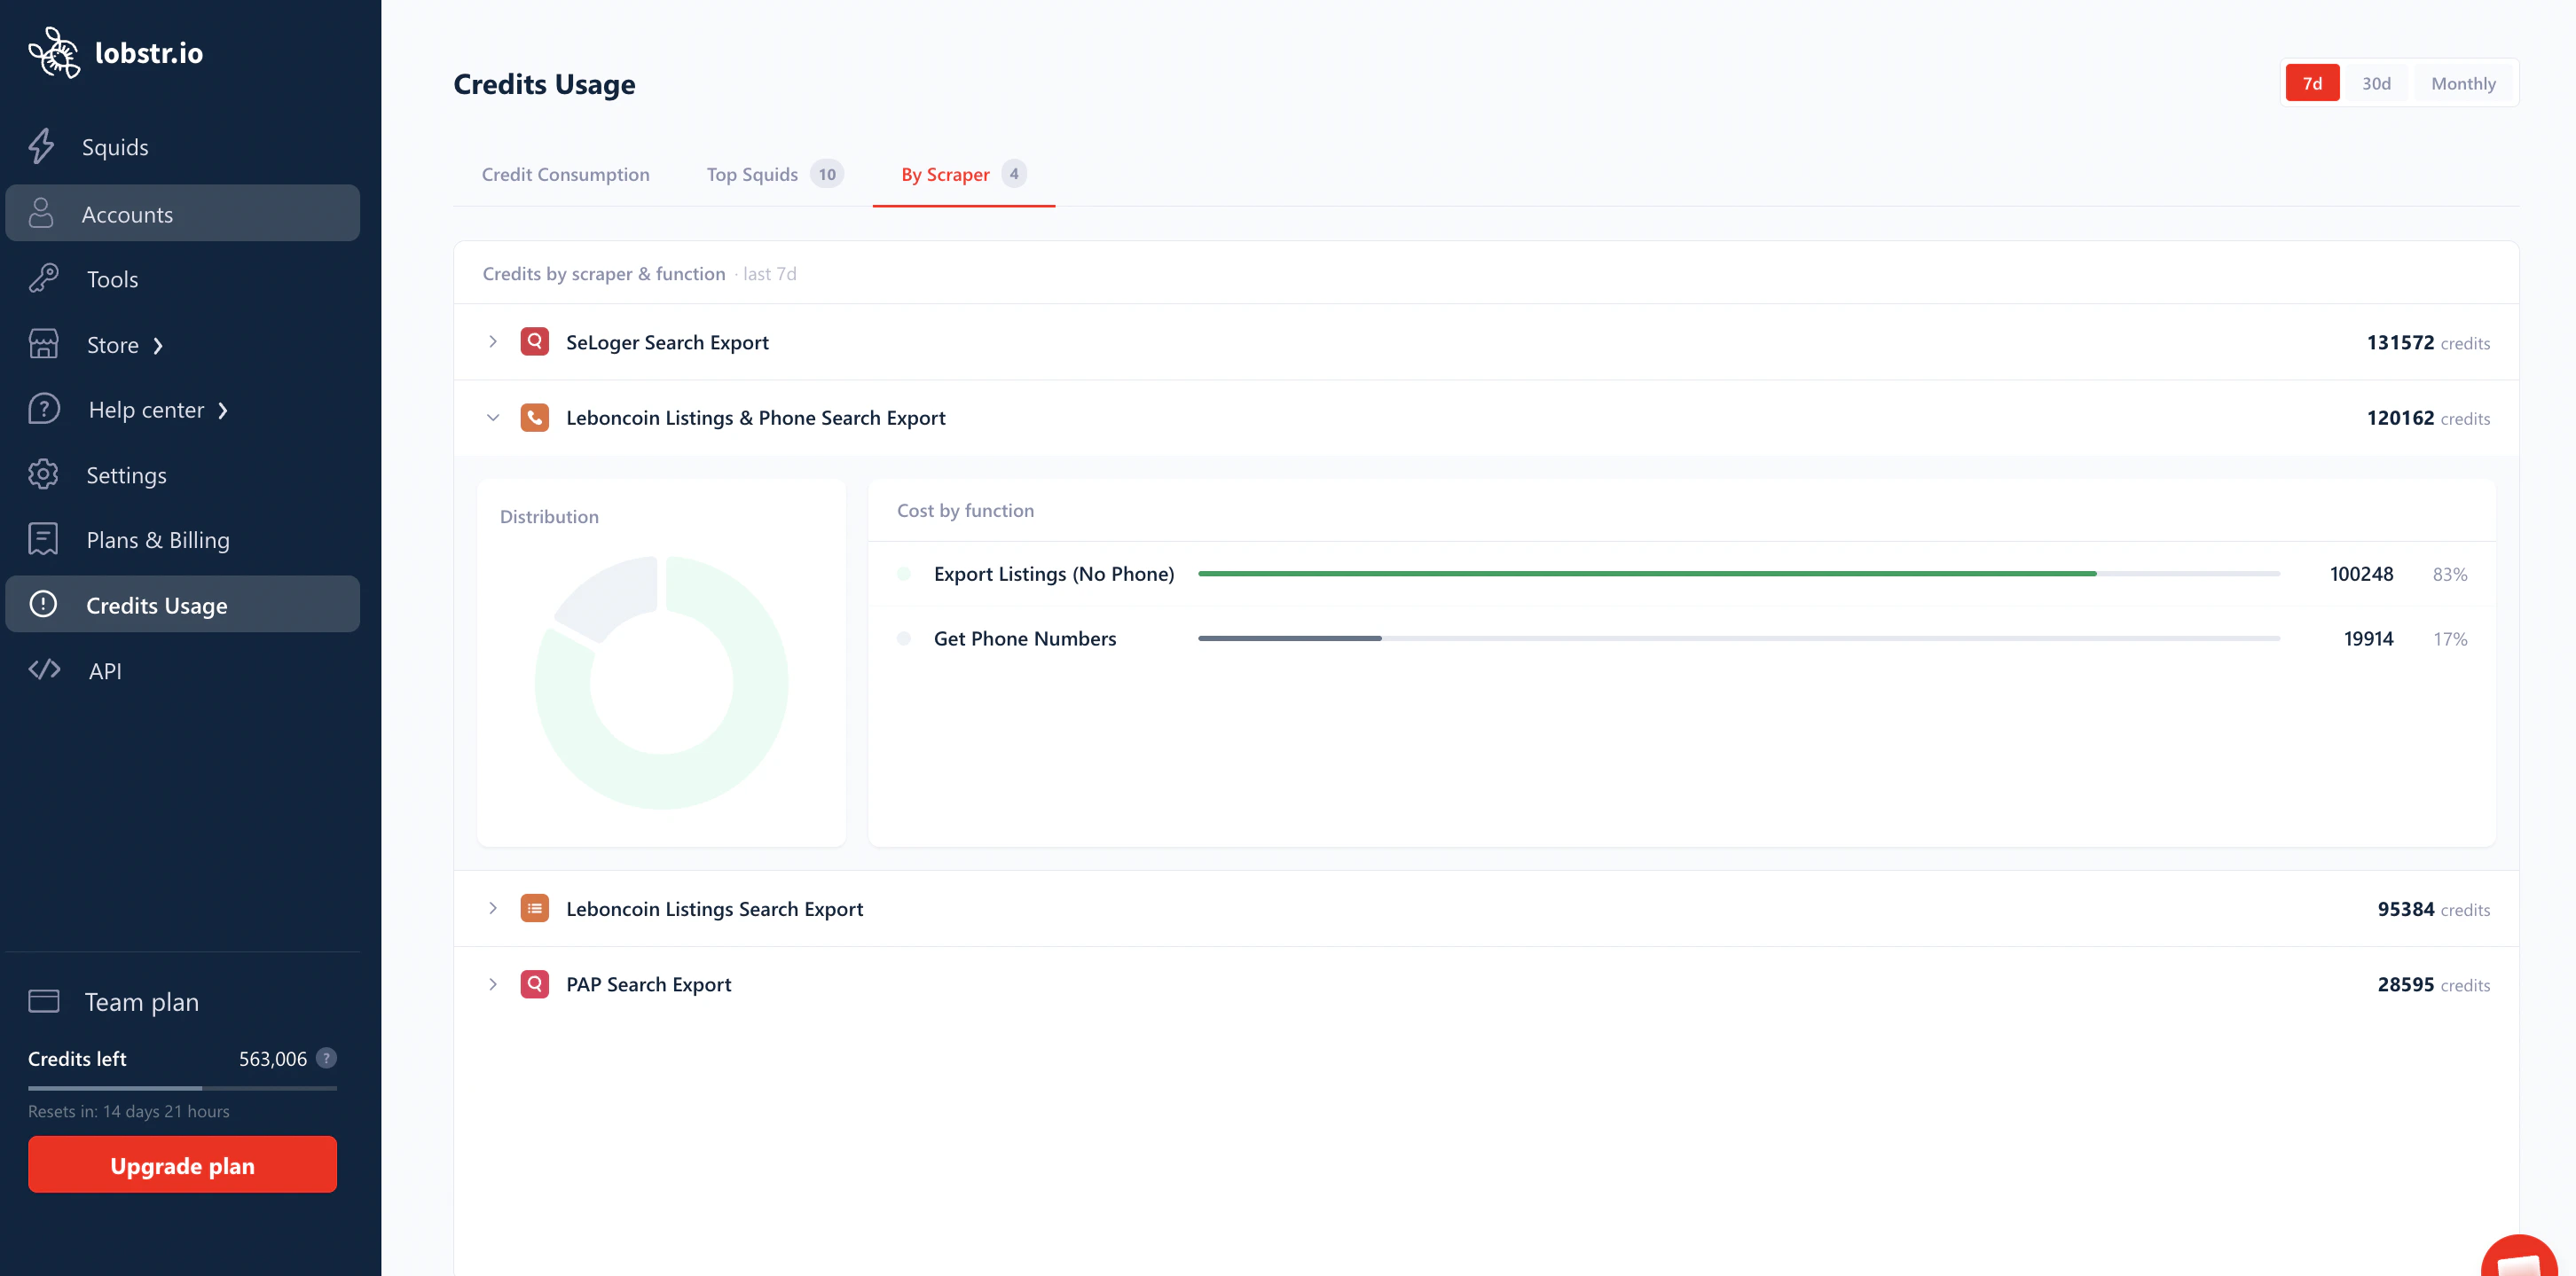Click the Top Squids count badge 10
The image size is (2576, 1276).
827,174
